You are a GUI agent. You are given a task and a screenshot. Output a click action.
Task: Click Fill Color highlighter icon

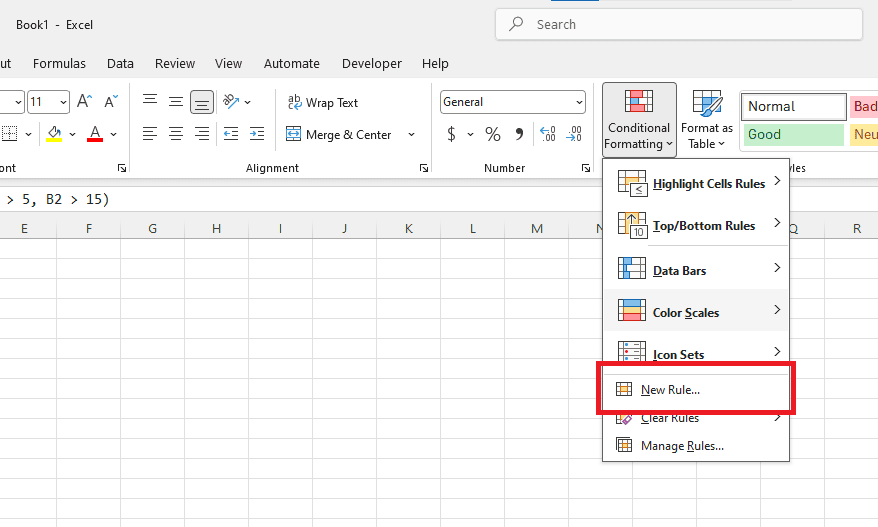pyautogui.click(x=54, y=134)
